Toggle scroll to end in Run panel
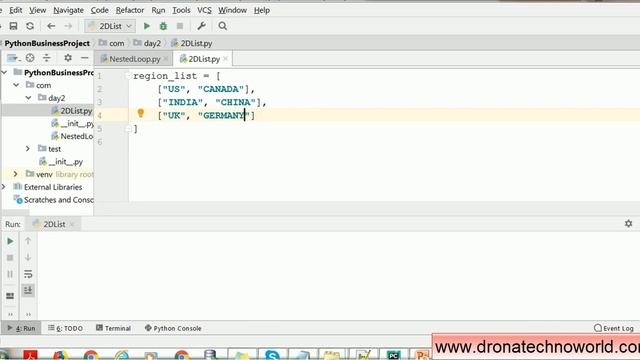Screen dimensions: 640x360 pos(28,291)
